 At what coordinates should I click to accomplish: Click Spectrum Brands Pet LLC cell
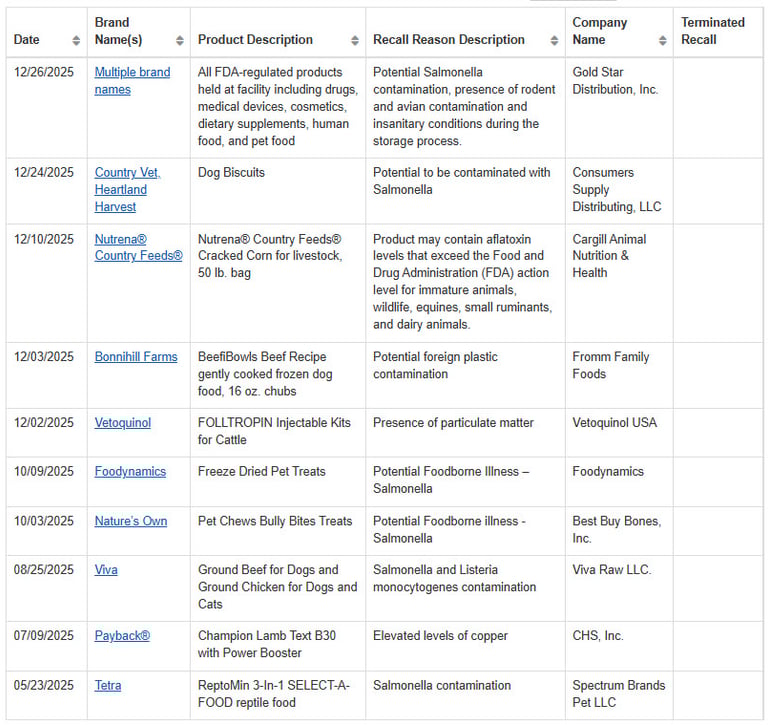point(619,694)
